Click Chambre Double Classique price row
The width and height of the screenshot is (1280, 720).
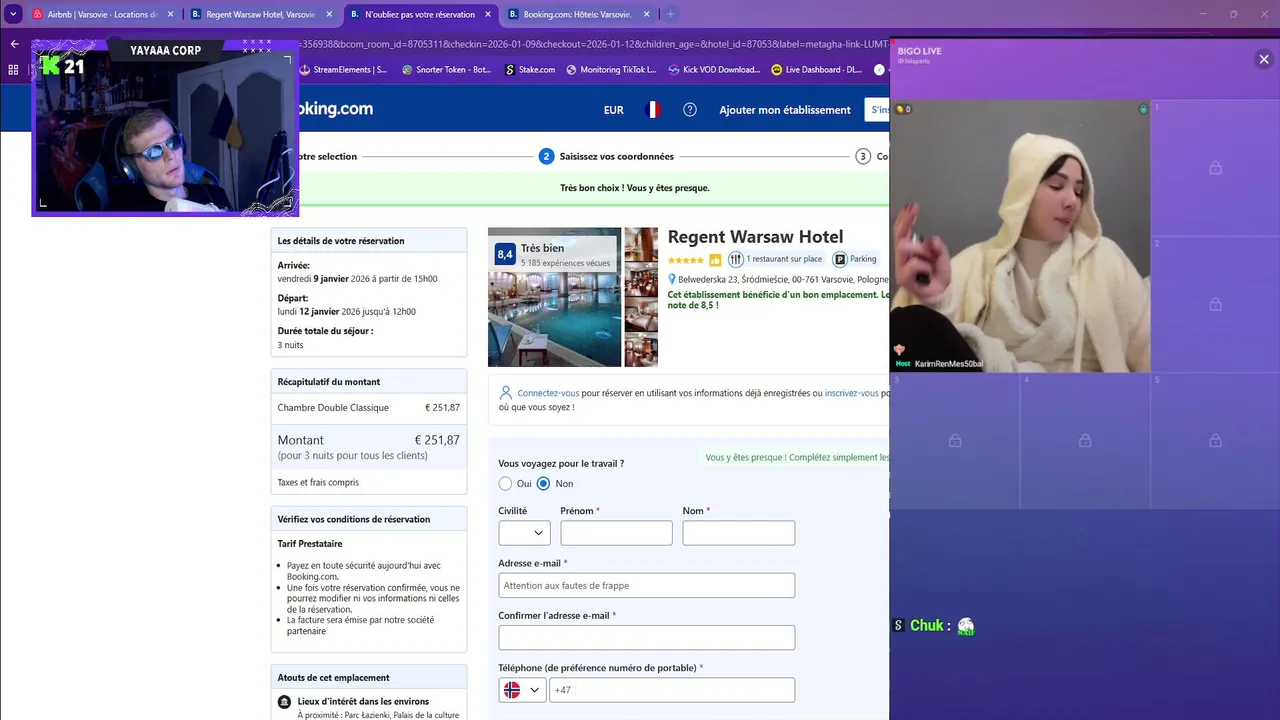point(368,408)
